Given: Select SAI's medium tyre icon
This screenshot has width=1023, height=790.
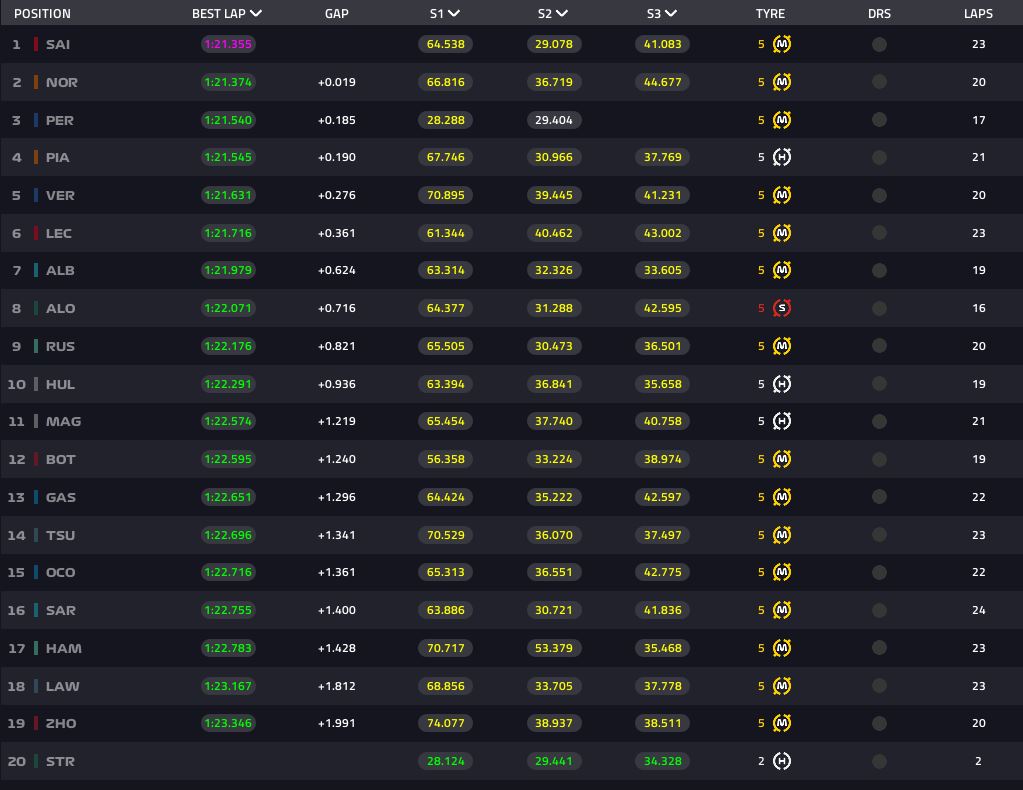Looking at the screenshot, I should [x=781, y=44].
